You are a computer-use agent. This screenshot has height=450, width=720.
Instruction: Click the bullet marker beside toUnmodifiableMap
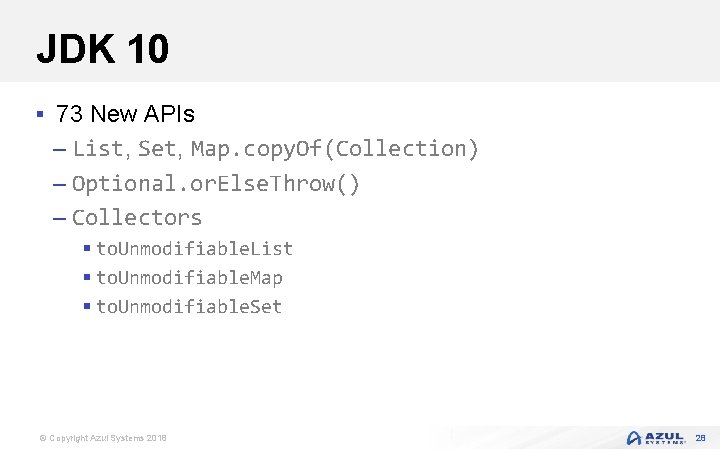click(x=87, y=277)
